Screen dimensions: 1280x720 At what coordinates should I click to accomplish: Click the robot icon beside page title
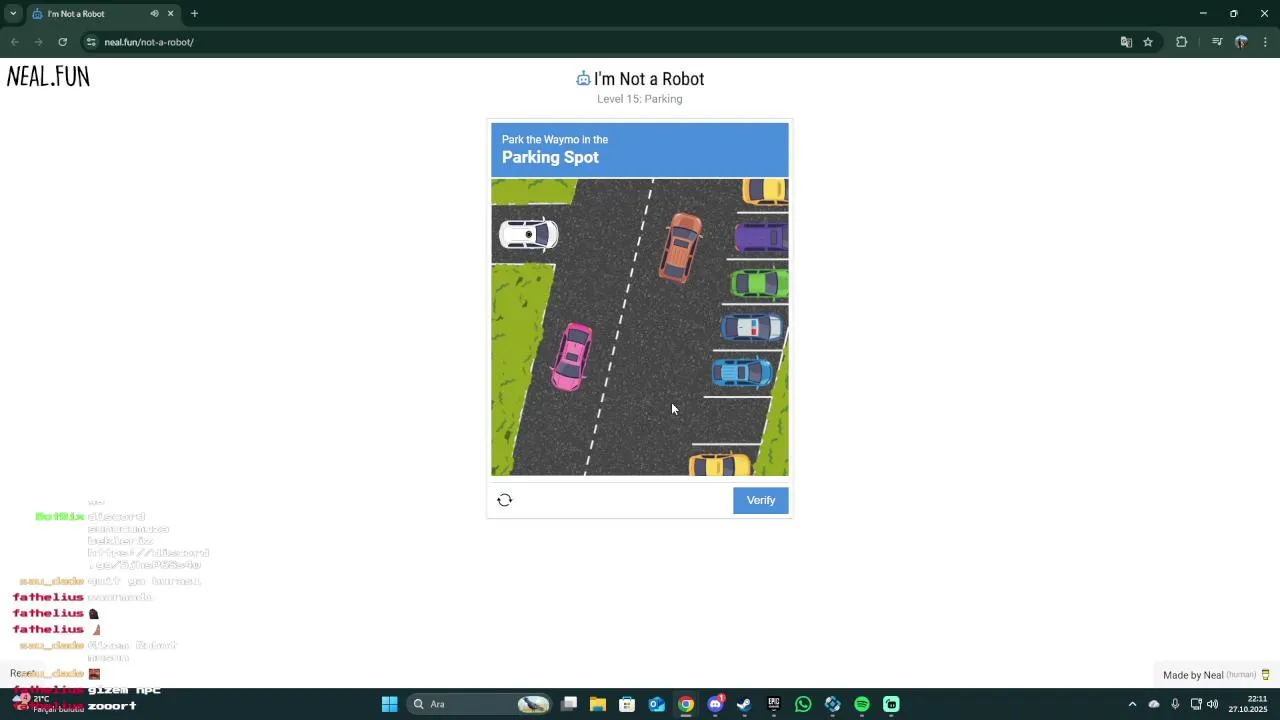tap(583, 78)
